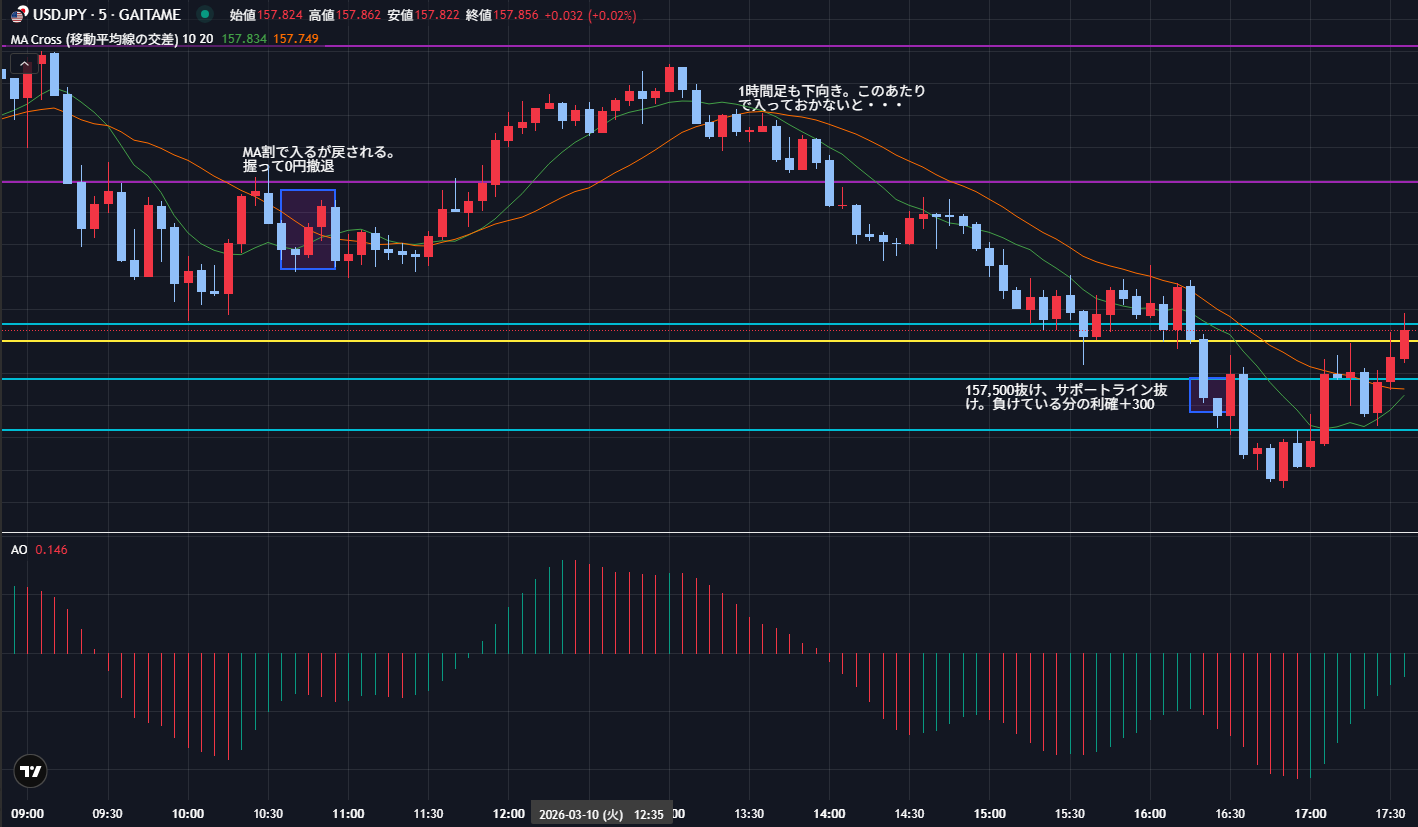Click the 09:00 time axis label
Image resolution: width=1418 pixels, height=827 pixels.
point(26,814)
